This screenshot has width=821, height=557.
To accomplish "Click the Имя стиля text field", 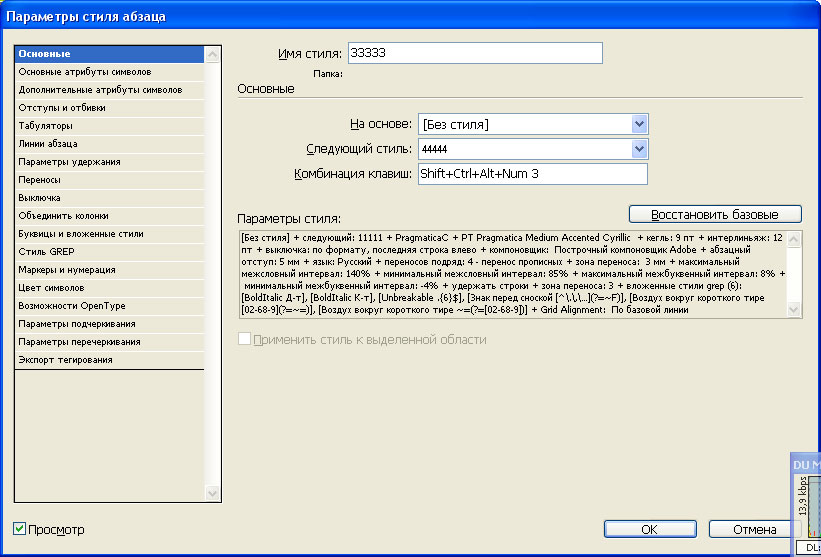I will [475, 53].
